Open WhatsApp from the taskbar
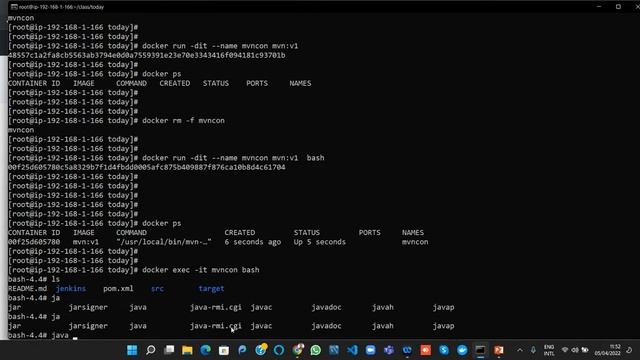This screenshot has height=360, width=640. [x=316, y=350]
